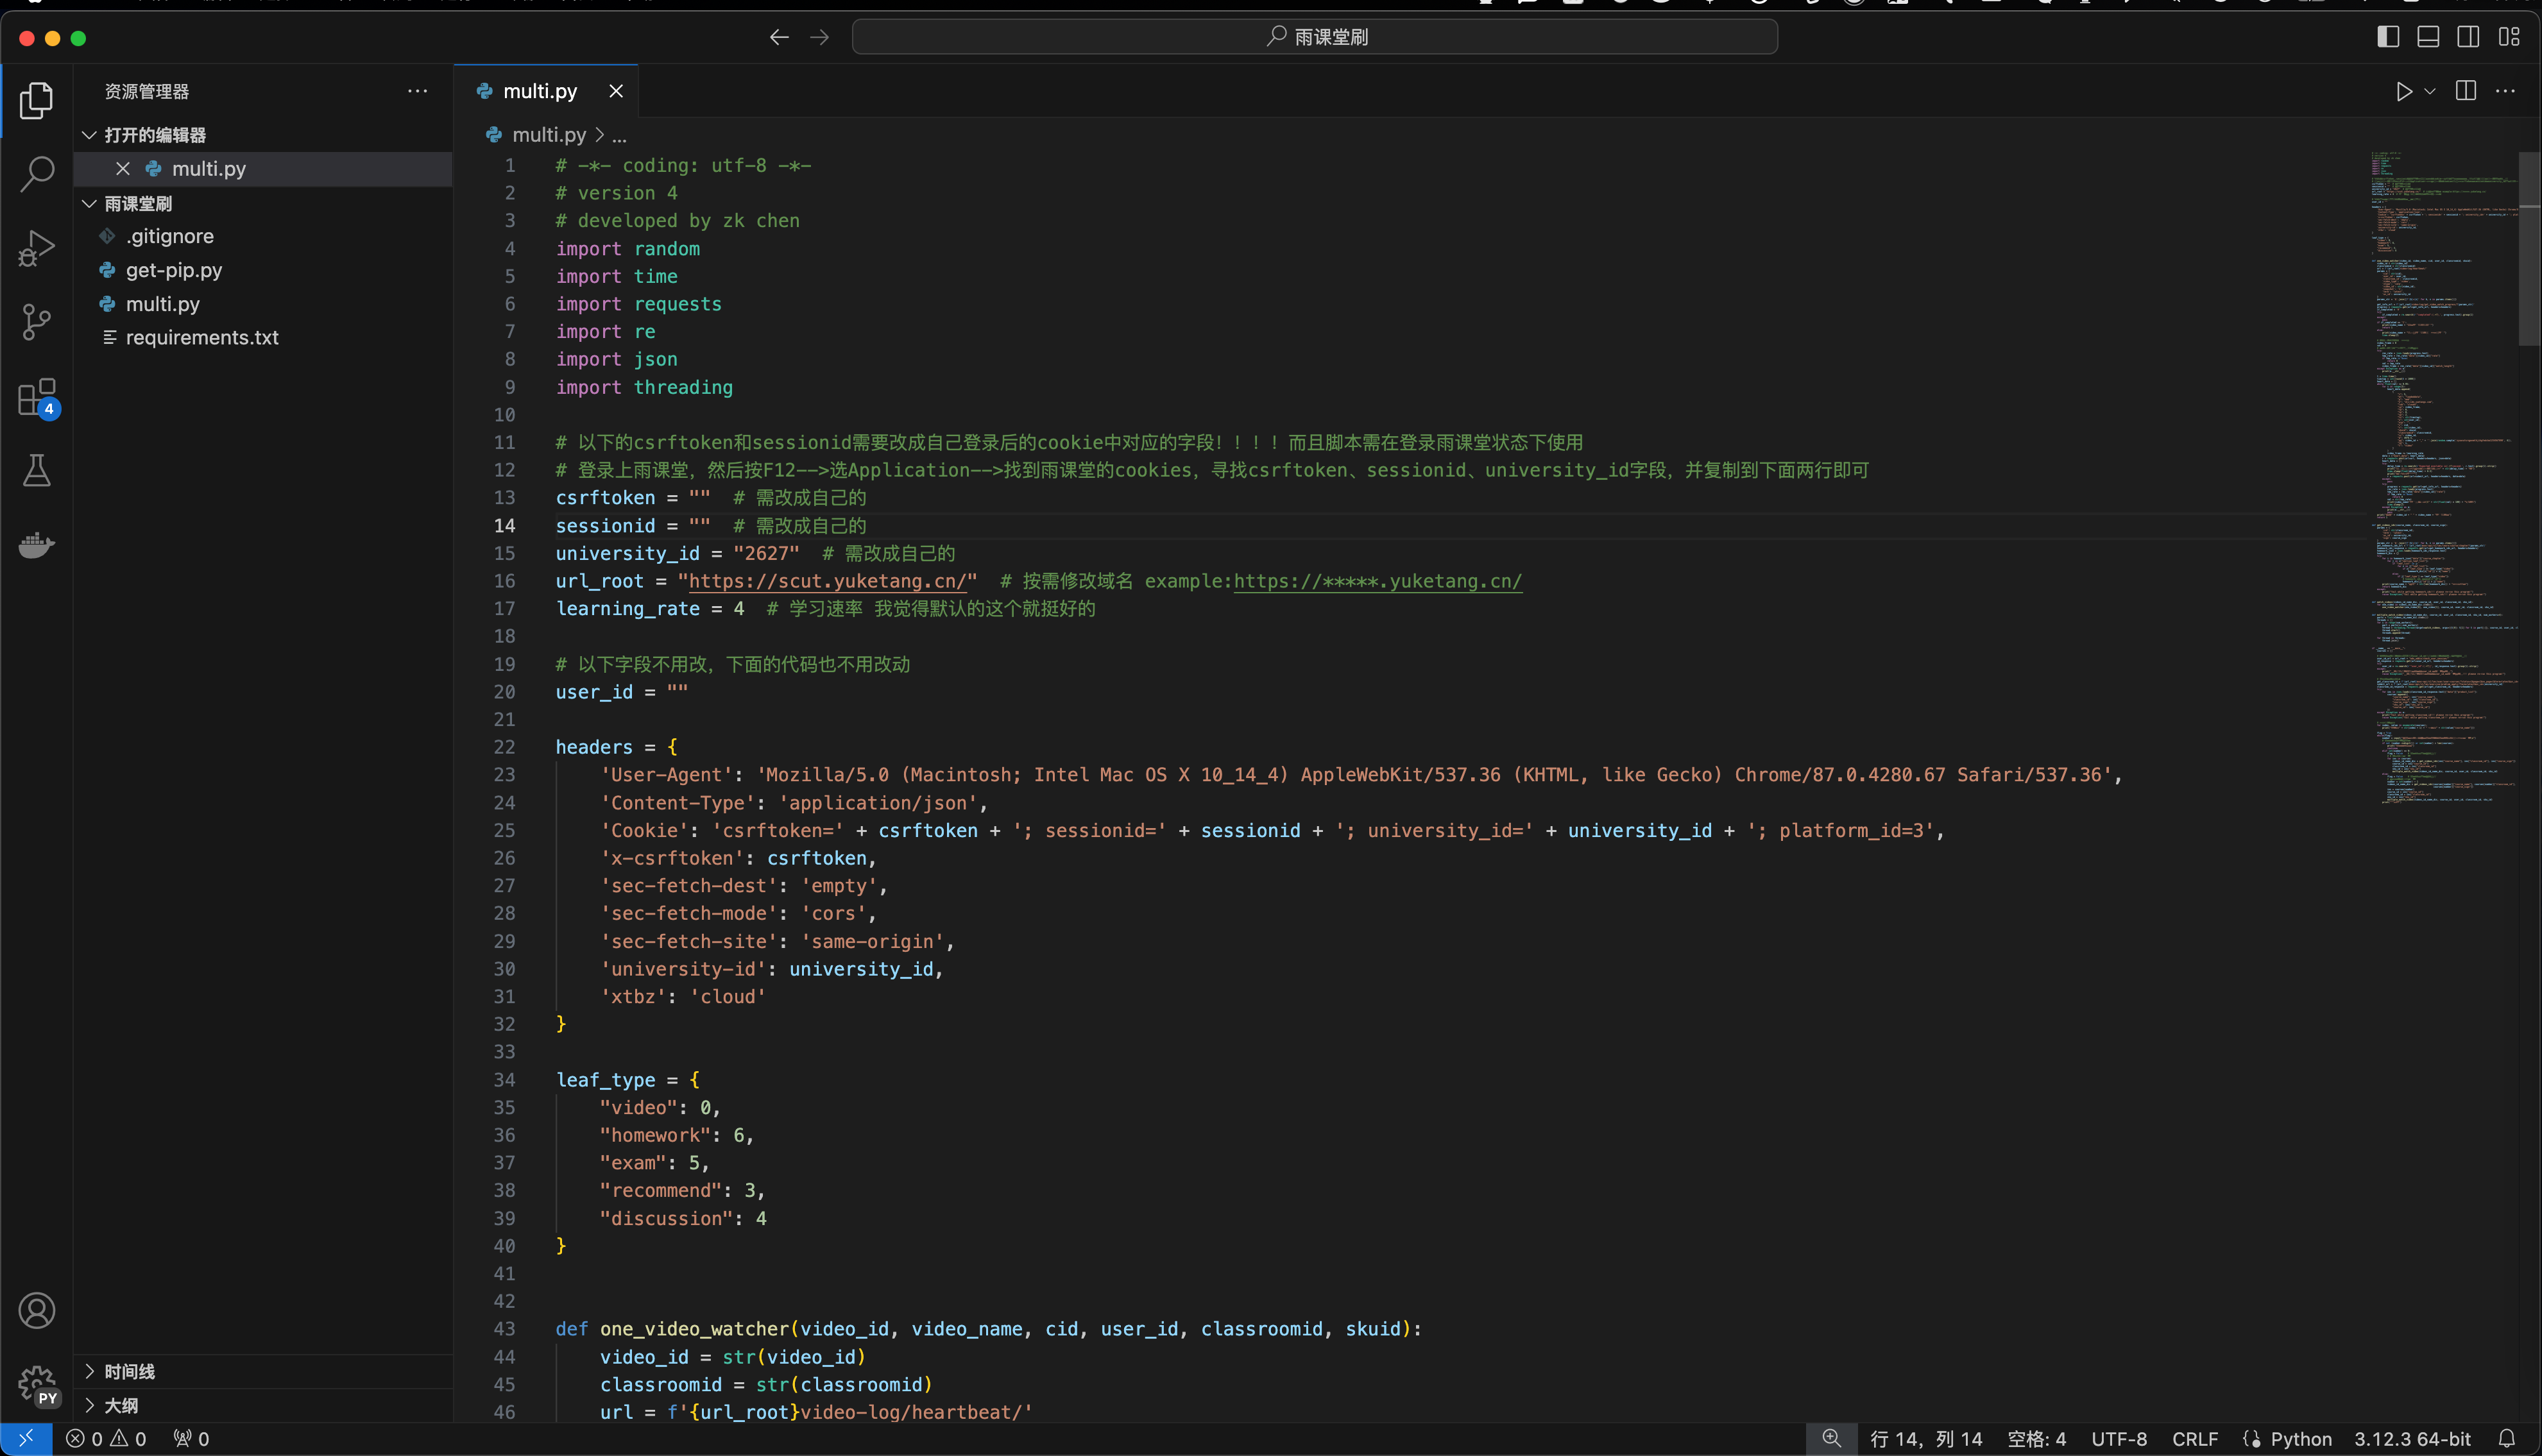
Task: Toggle the primary sidebar layout button
Action: click(x=2388, y=37)
